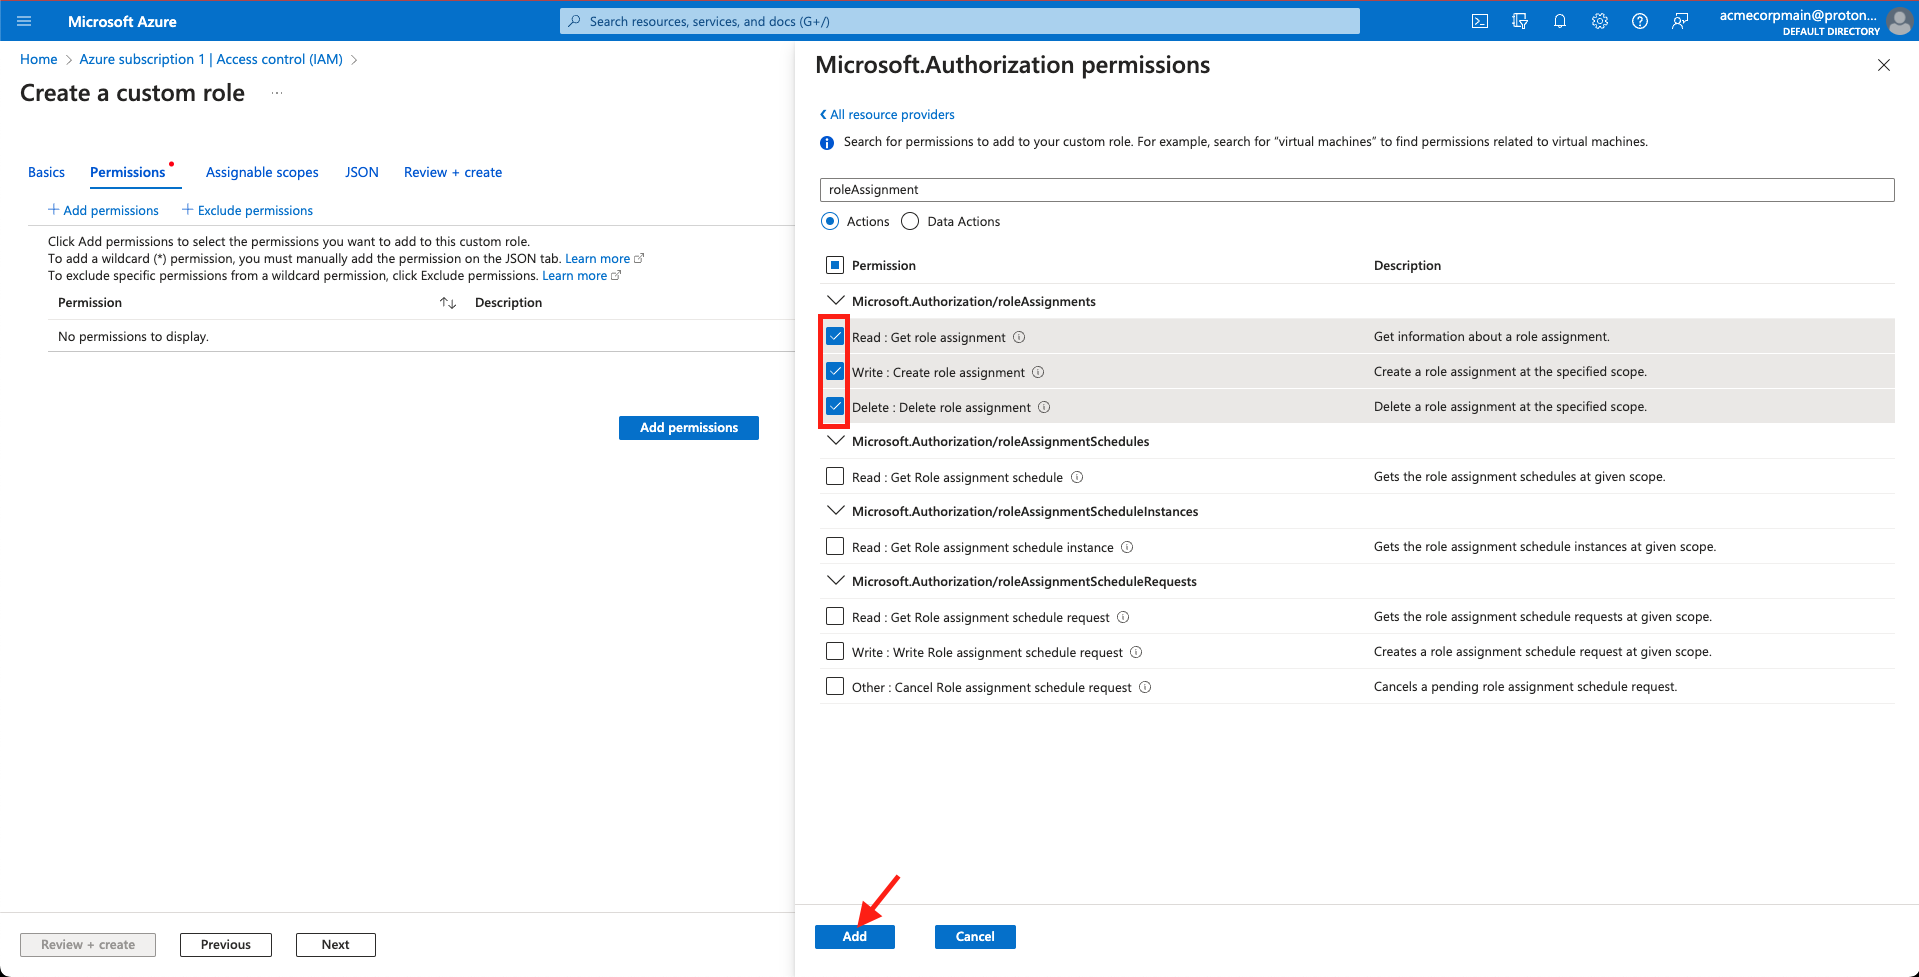
Task: Collapse the Microsoft.Authorization/roleAssignments group
Action: point(835,301)
